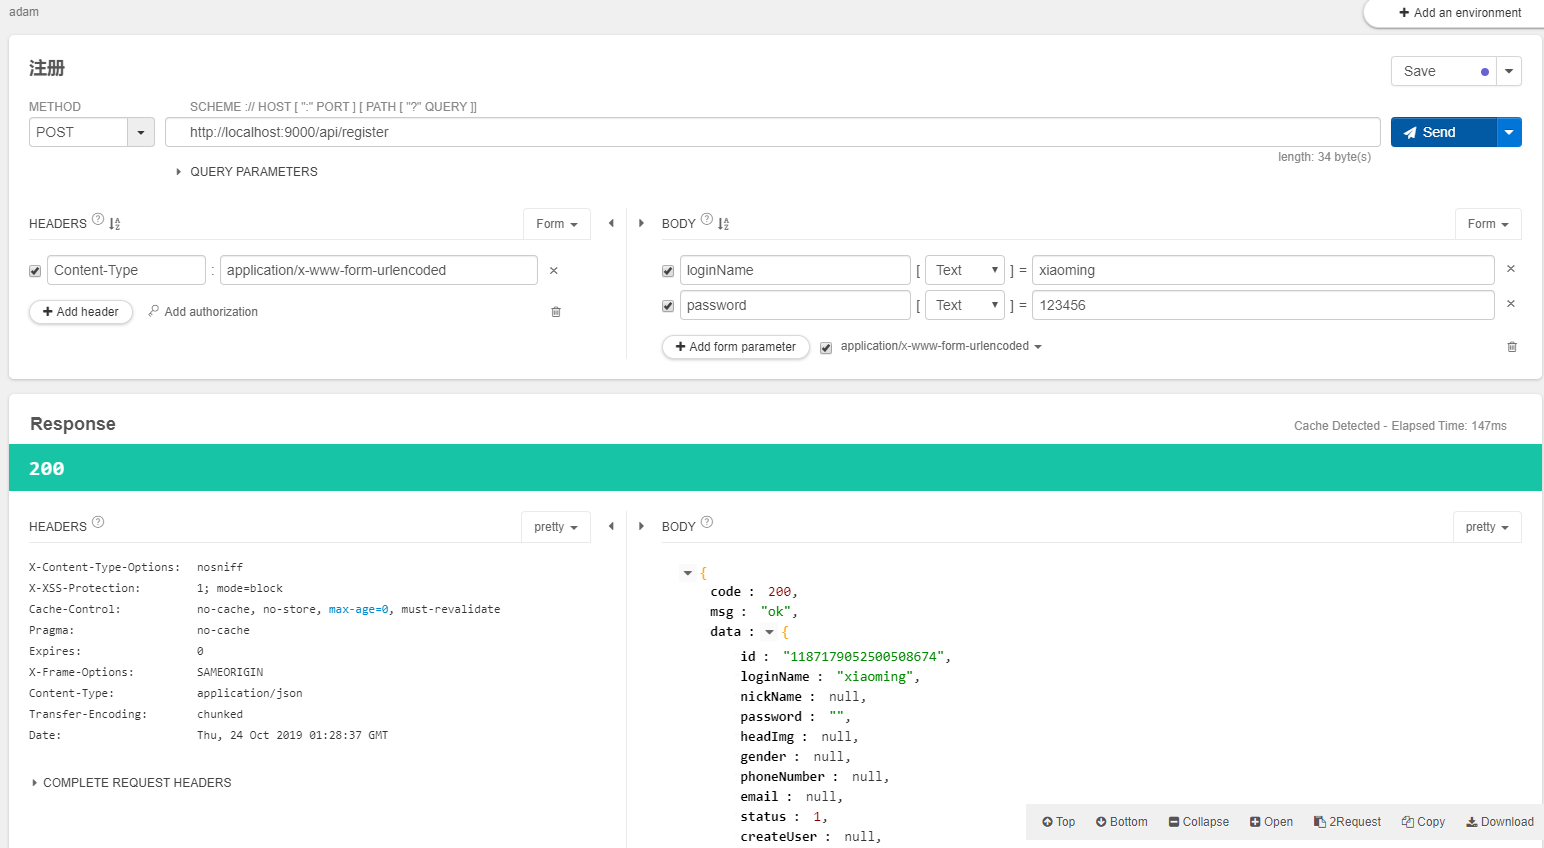Click the adam project name

(24, 12)
